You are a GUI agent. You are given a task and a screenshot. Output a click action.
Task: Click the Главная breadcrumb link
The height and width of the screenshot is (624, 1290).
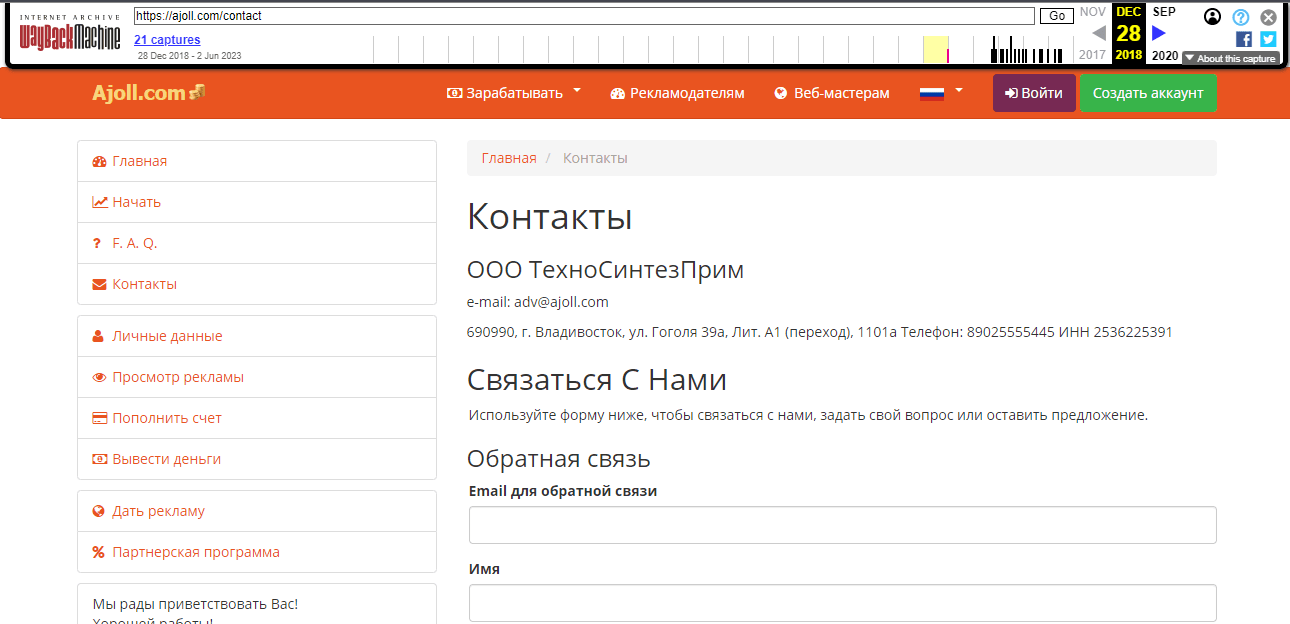coord(509,158)
